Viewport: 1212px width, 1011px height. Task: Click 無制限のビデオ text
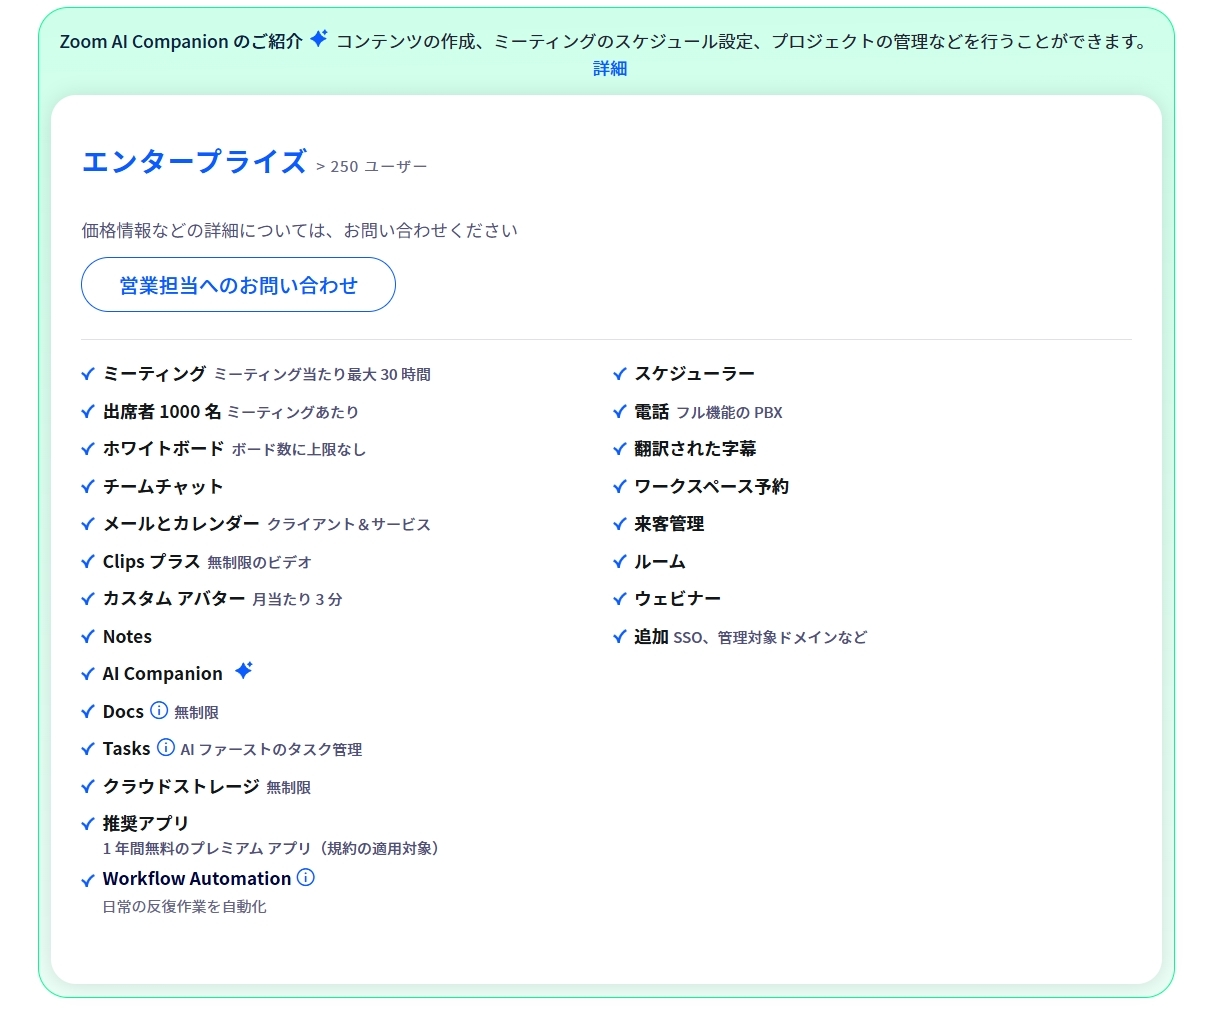pos(260,563)
